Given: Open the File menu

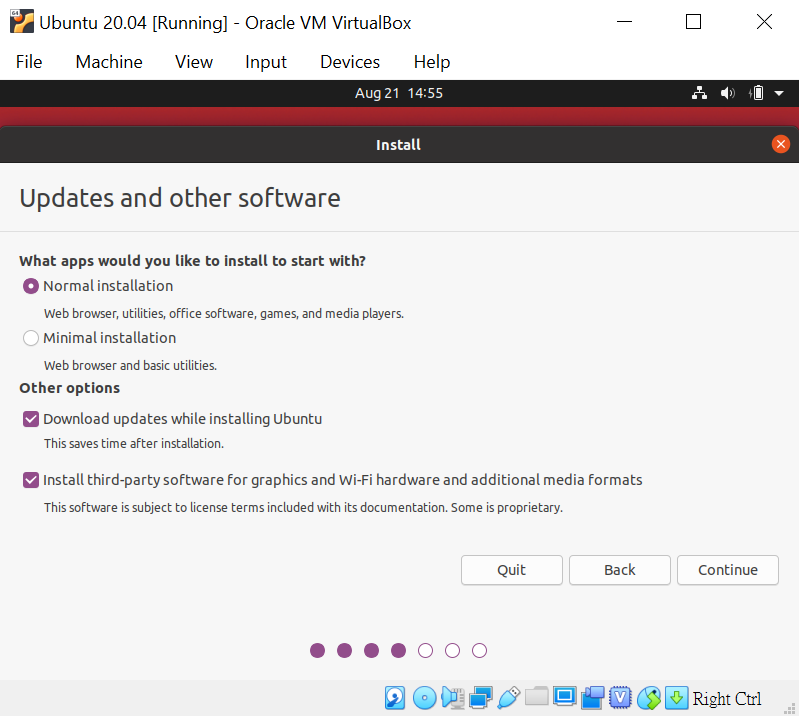Looking at the screenshot, I should 29,62.
